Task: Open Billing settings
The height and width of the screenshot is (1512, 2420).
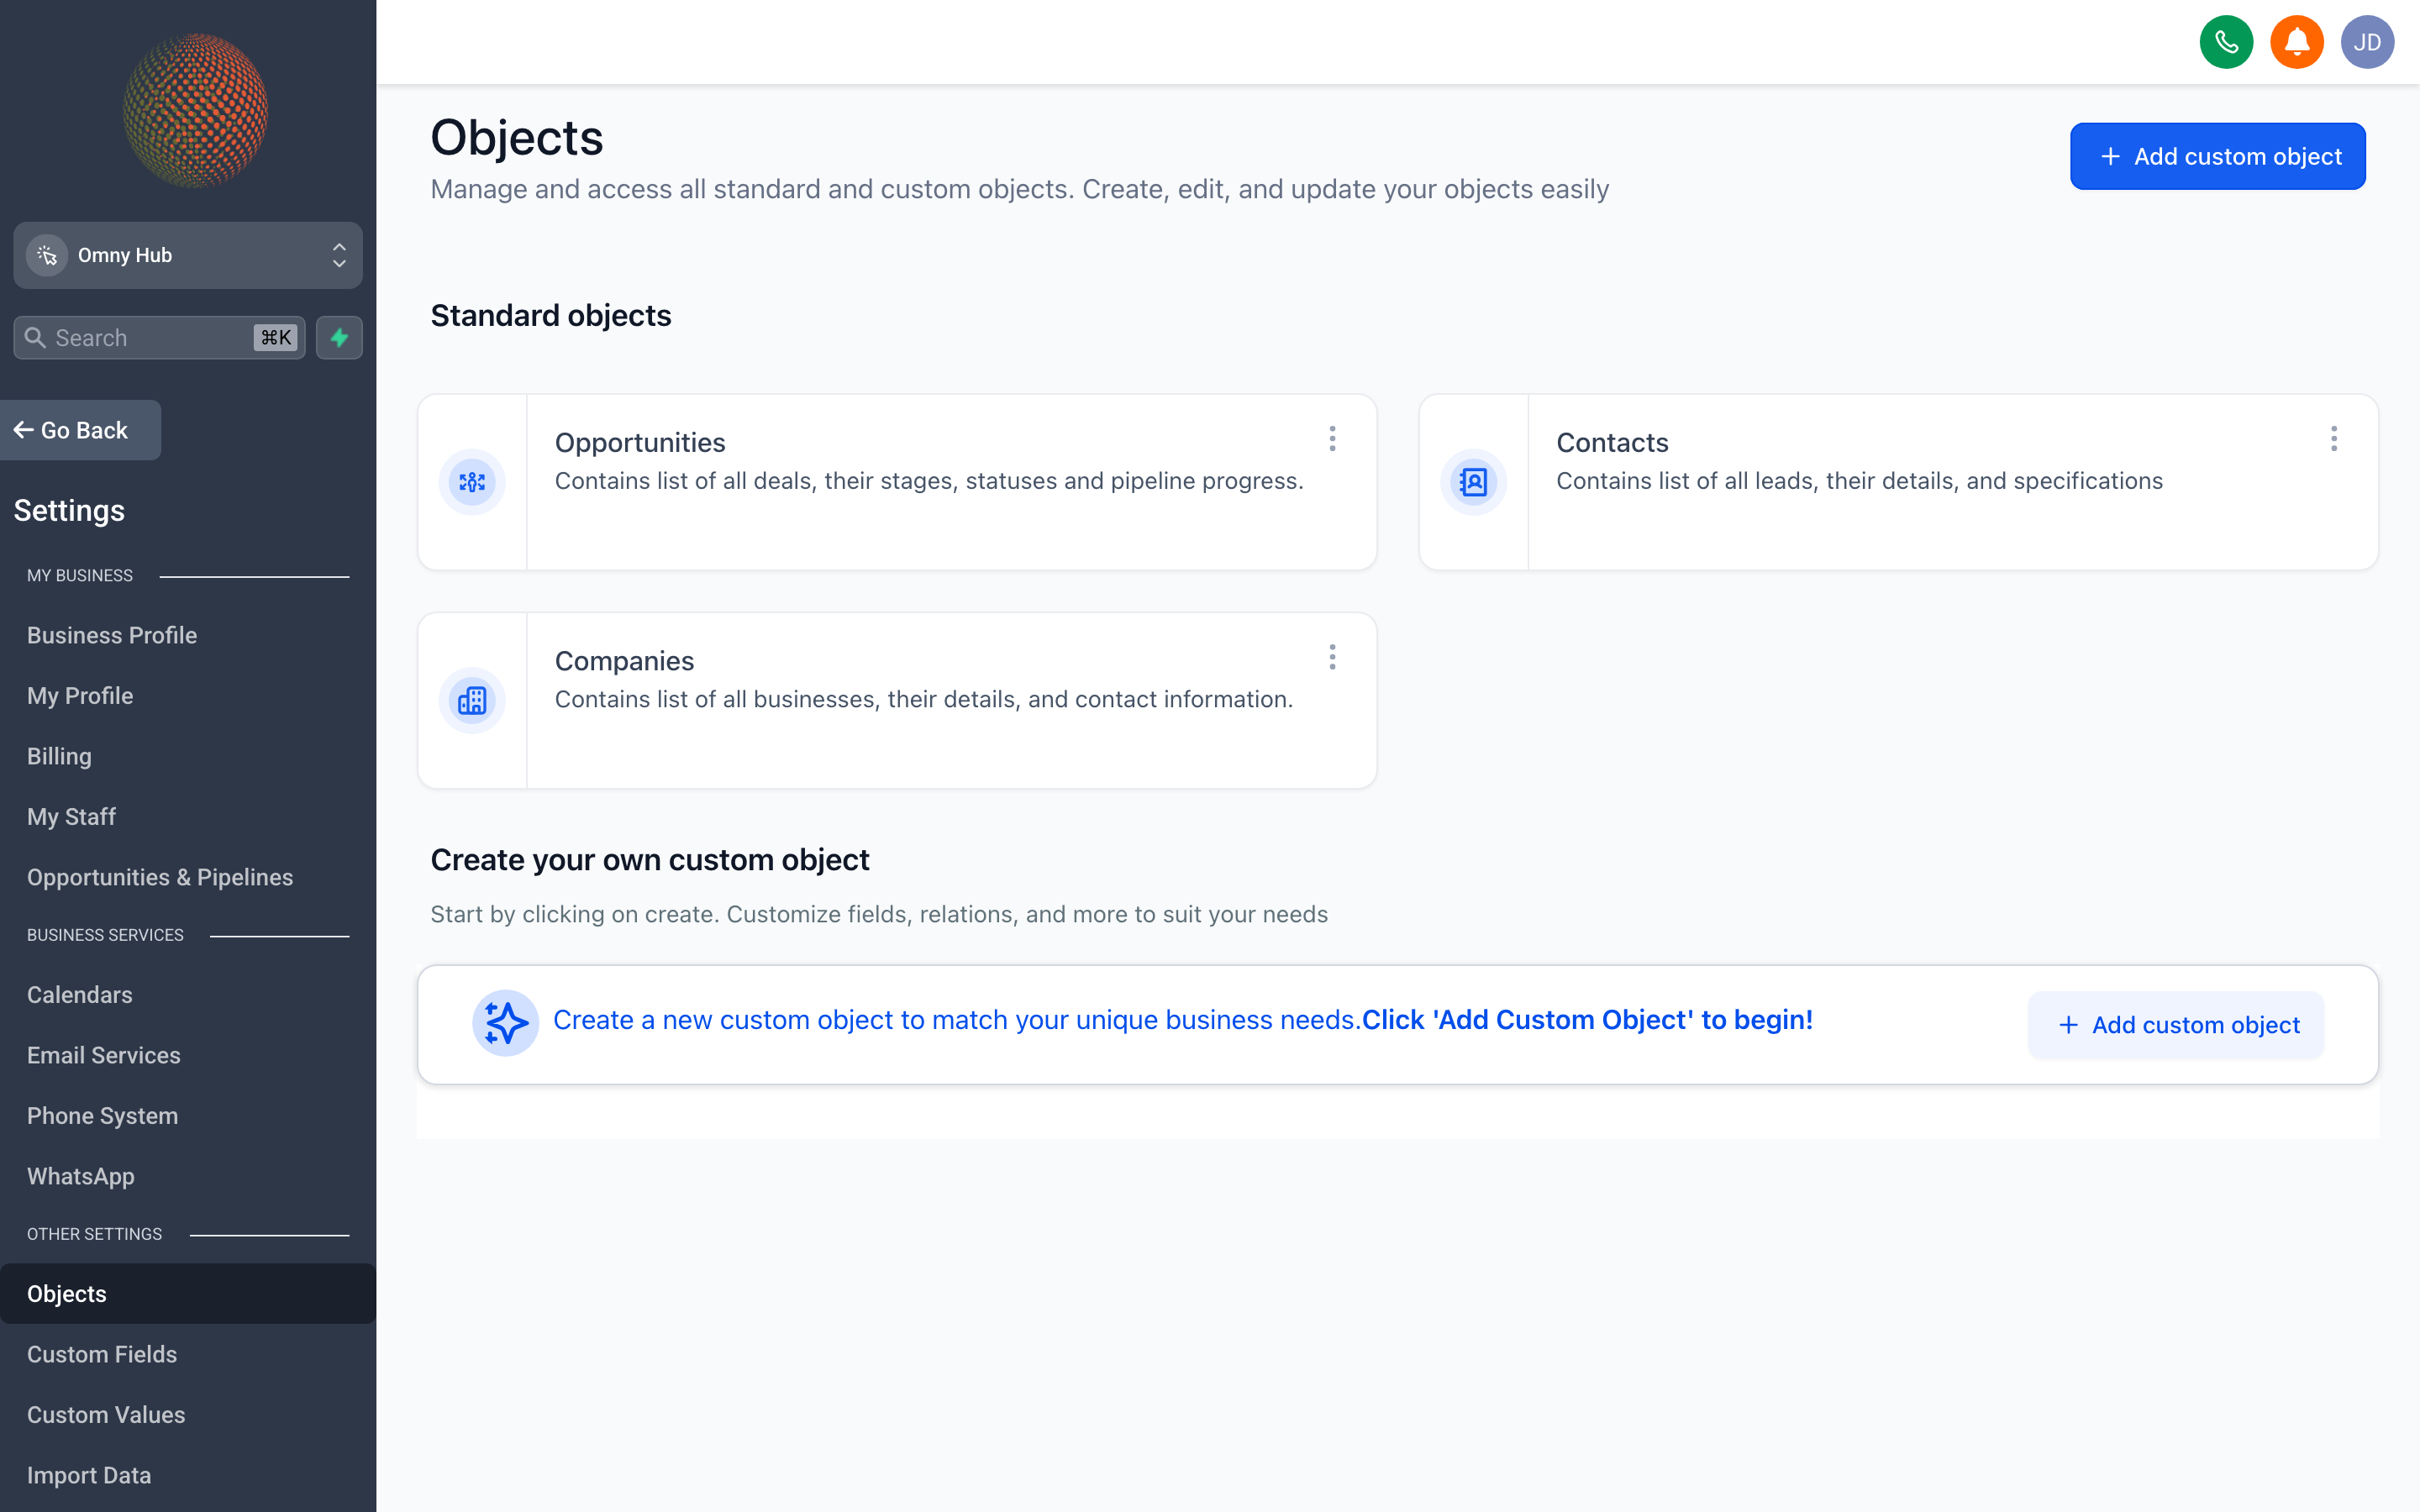Action: coord(59,756)
